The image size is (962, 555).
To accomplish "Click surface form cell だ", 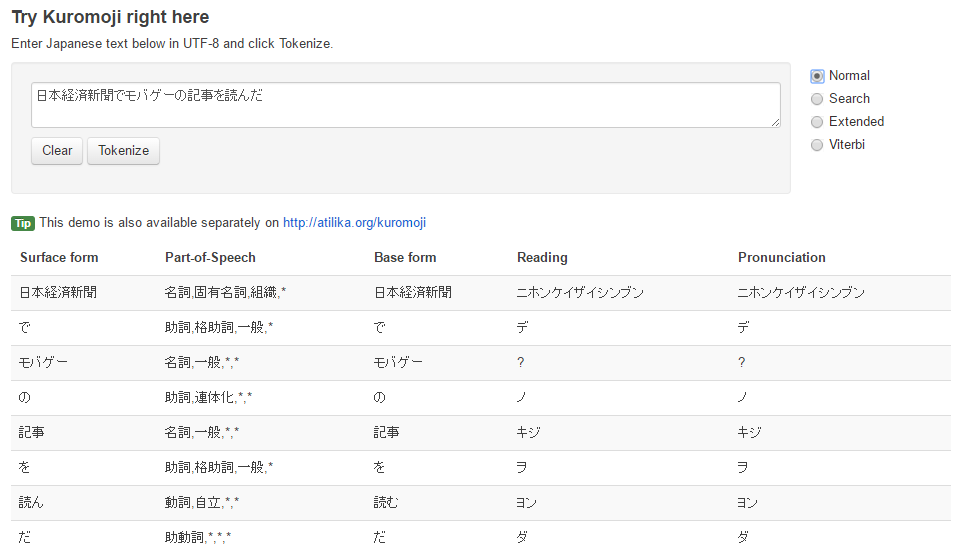I will (25, 537).
